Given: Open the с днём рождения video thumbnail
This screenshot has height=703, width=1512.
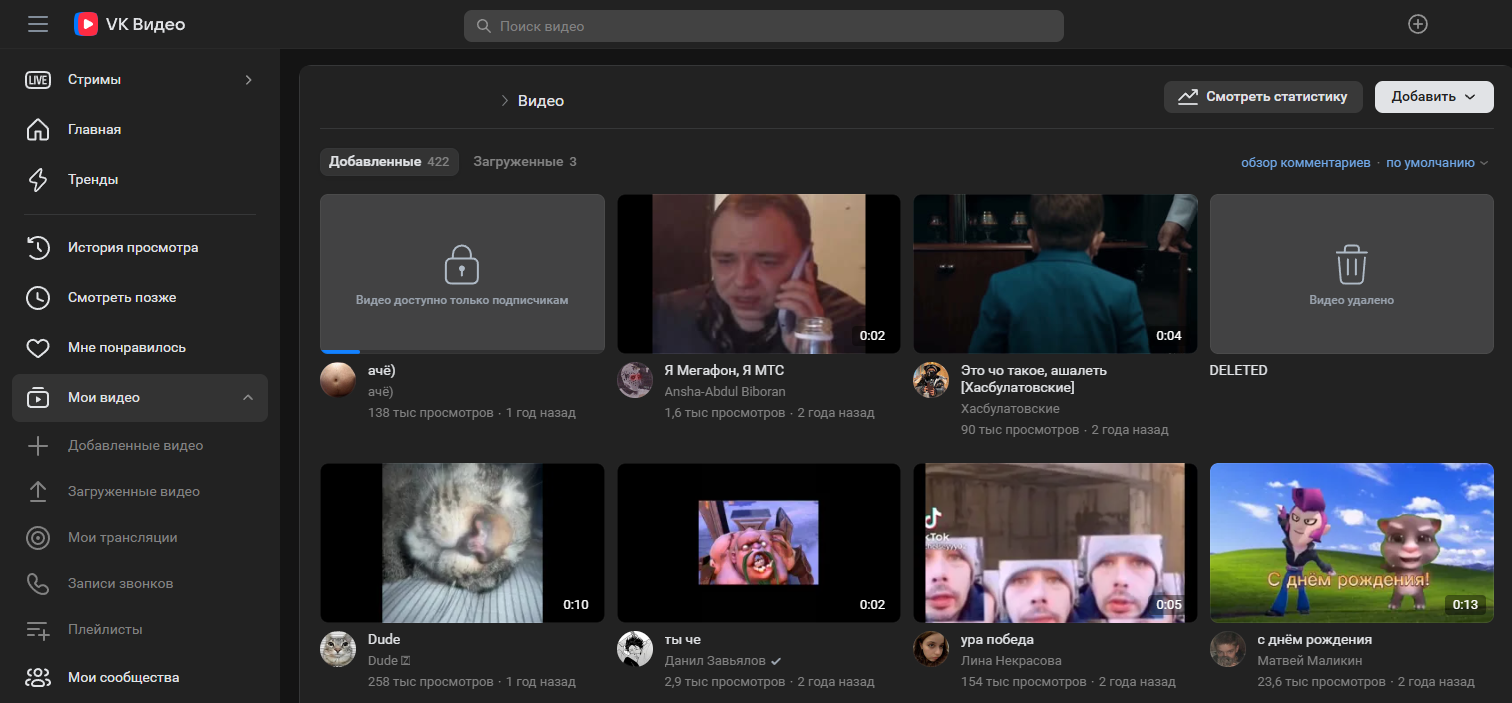Looking at the screenshot, I should click(x=1351, y=543).
